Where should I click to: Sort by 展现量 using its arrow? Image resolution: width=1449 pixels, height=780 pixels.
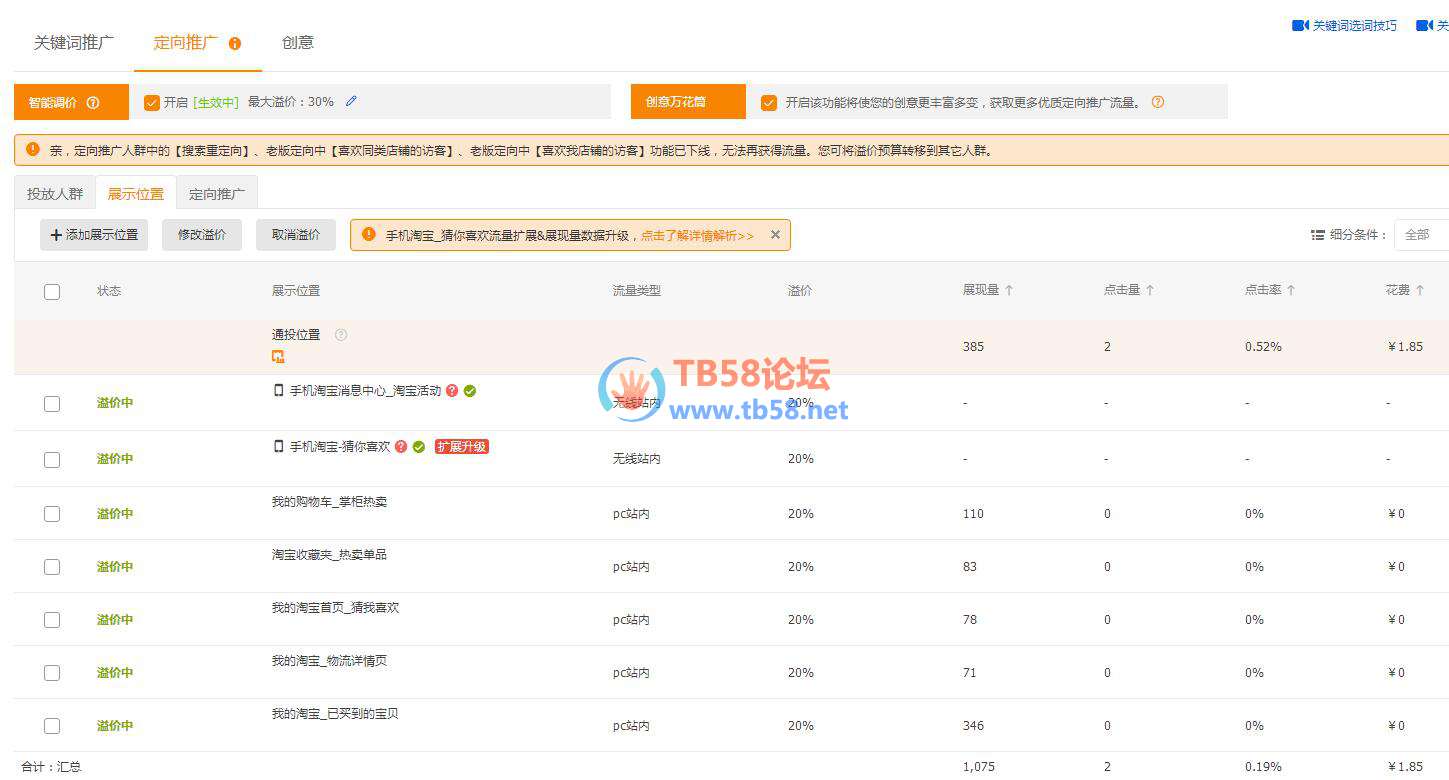[x=1009, y=290]
